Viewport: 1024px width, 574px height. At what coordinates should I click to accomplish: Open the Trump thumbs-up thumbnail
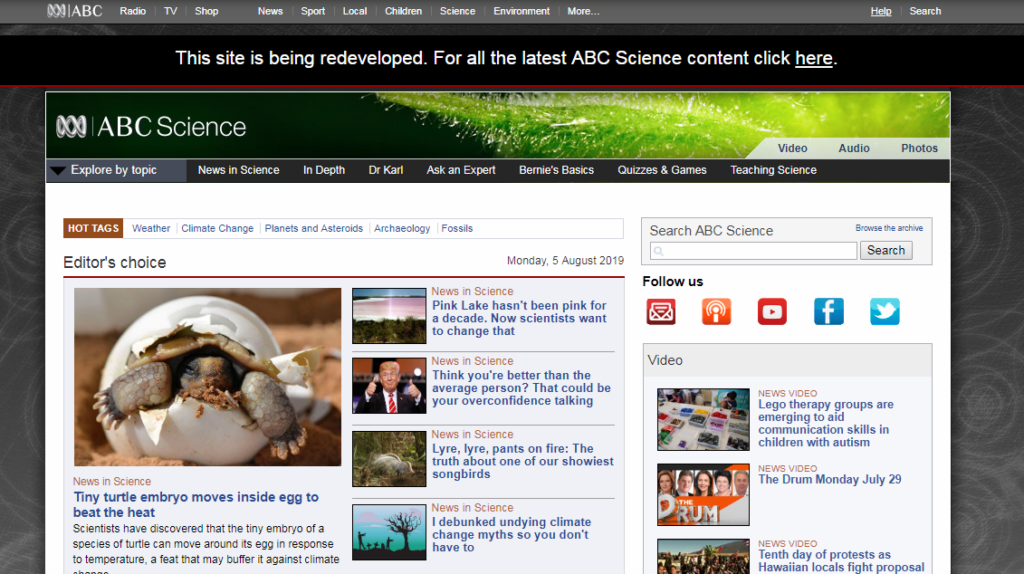pyautogui.click(x=389, y=385)
